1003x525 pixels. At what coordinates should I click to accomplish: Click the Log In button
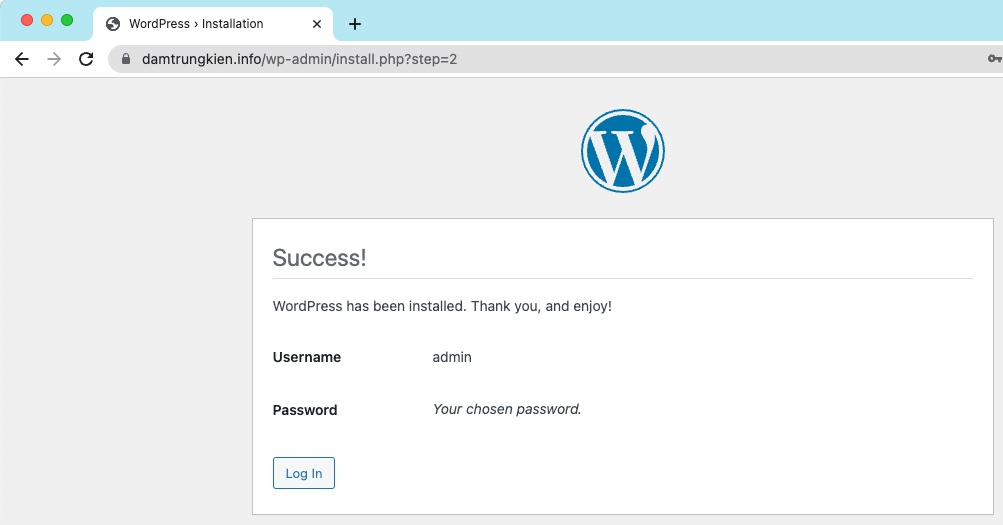tap(304, 473)
